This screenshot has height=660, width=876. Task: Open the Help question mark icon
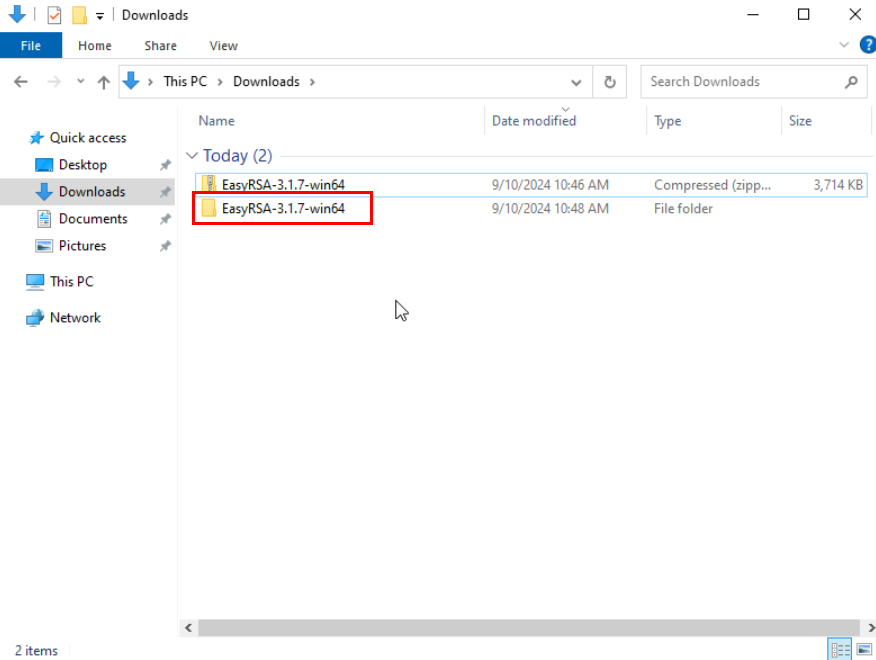pyautogui.click(x=866, y=45)
